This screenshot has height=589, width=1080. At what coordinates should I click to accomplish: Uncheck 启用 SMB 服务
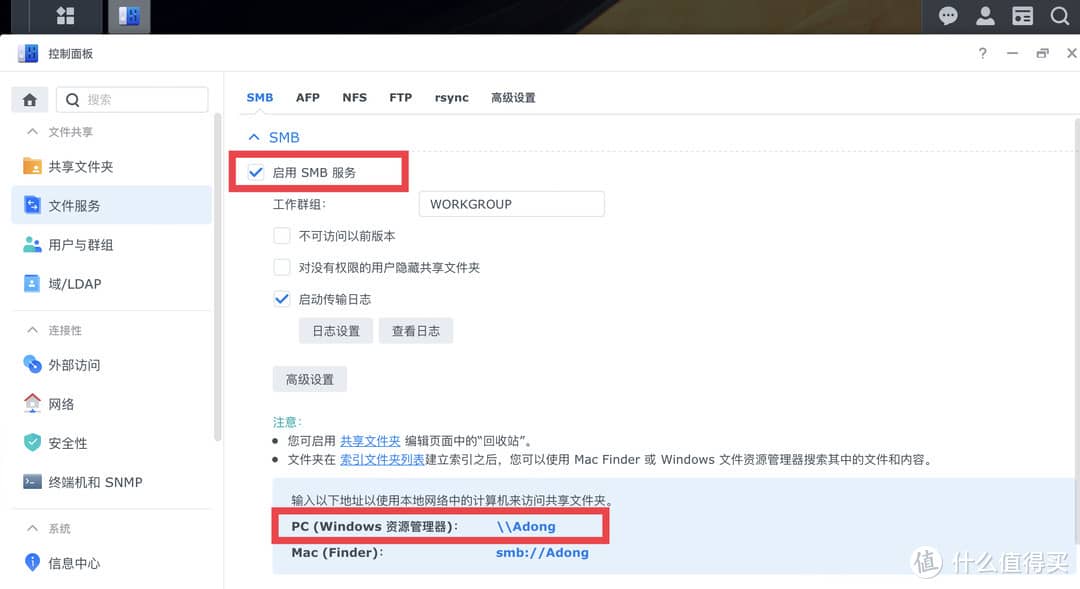point(256,171)
